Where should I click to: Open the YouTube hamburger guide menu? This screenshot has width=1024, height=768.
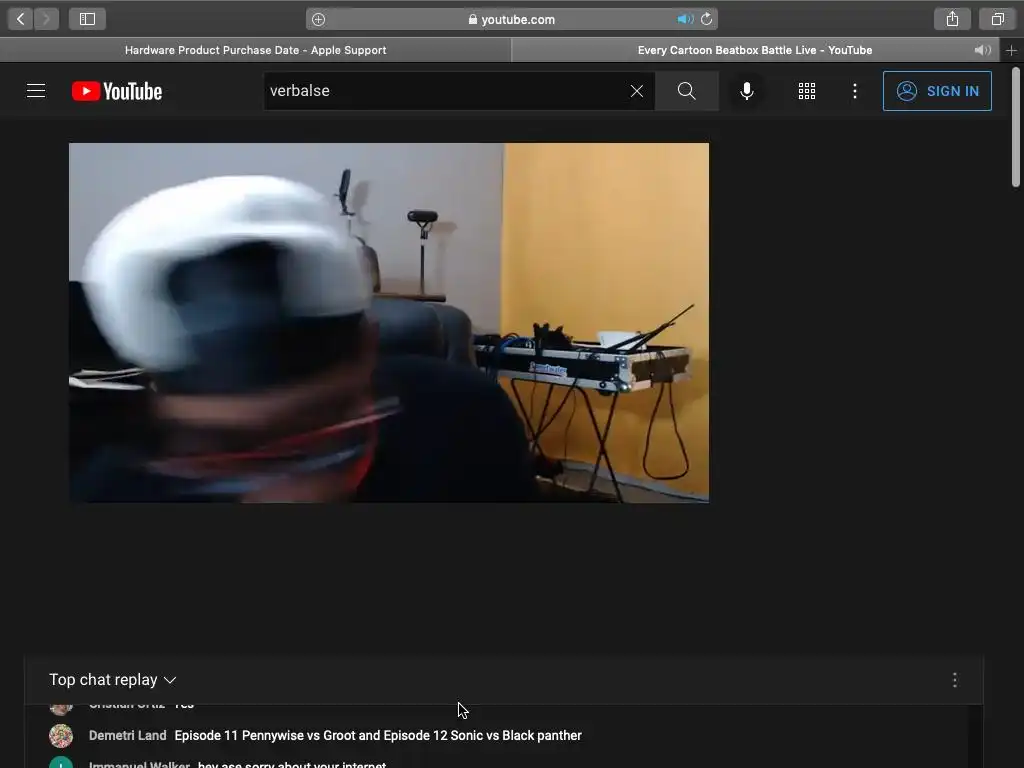point(36,91)
